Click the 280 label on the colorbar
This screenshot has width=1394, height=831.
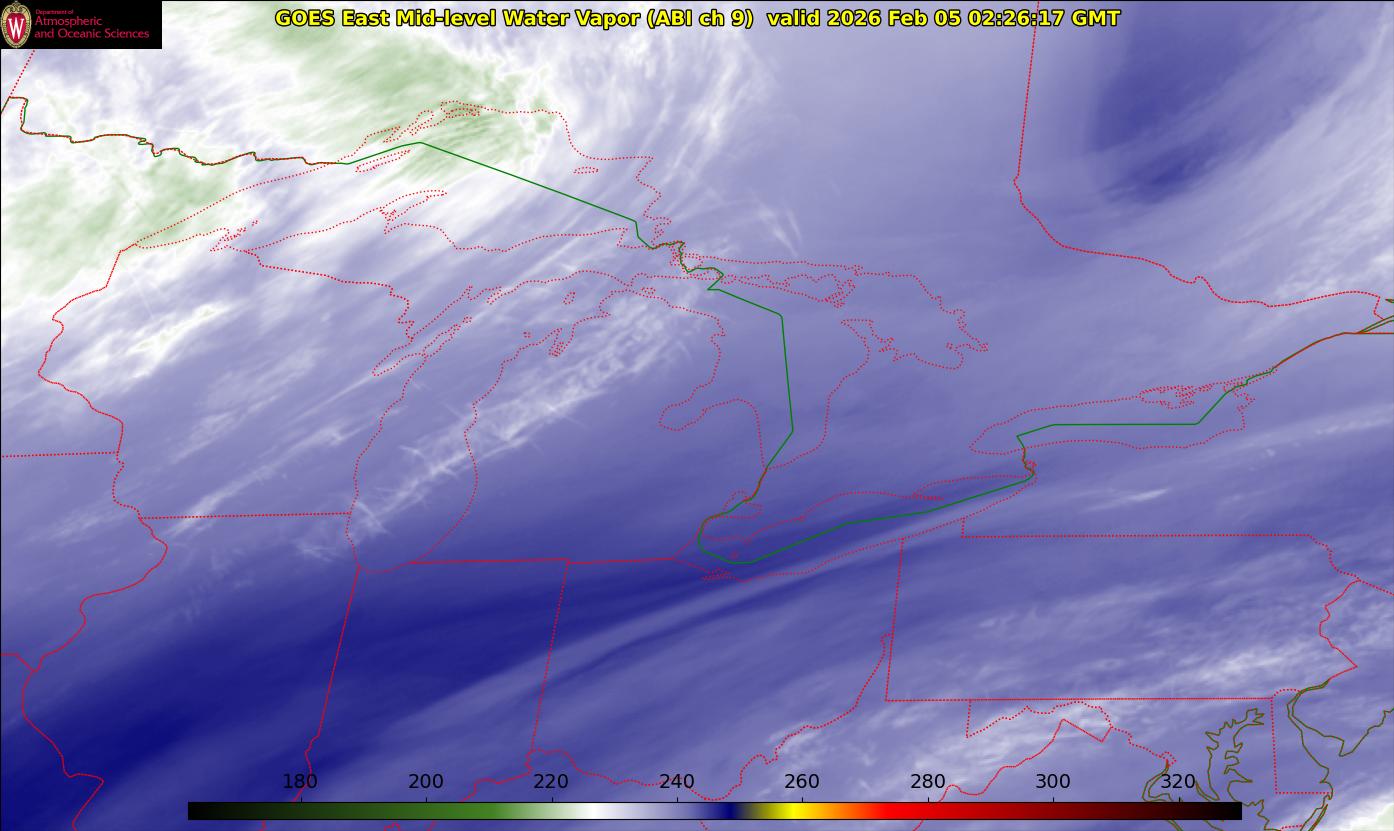[x=928, y=781]
